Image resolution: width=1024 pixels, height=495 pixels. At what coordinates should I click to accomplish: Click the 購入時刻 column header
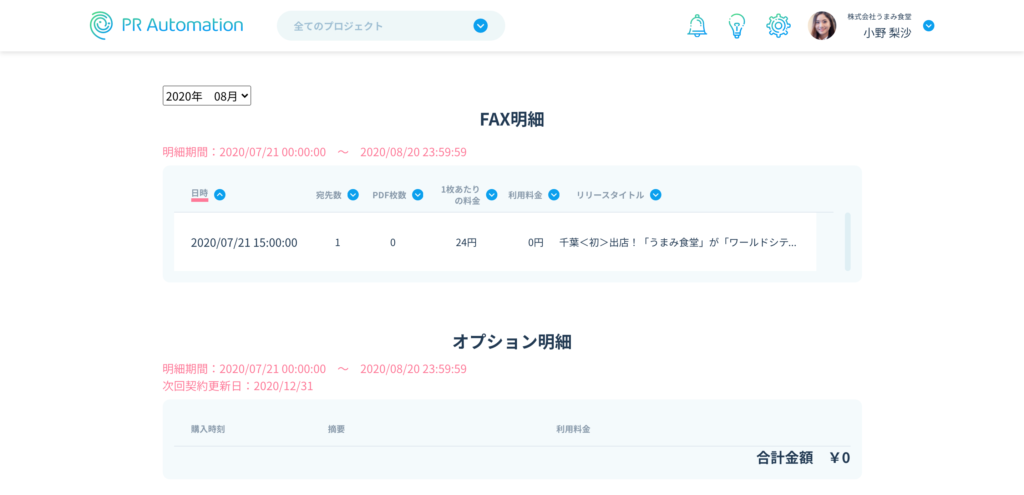click(x=208, y=429)
